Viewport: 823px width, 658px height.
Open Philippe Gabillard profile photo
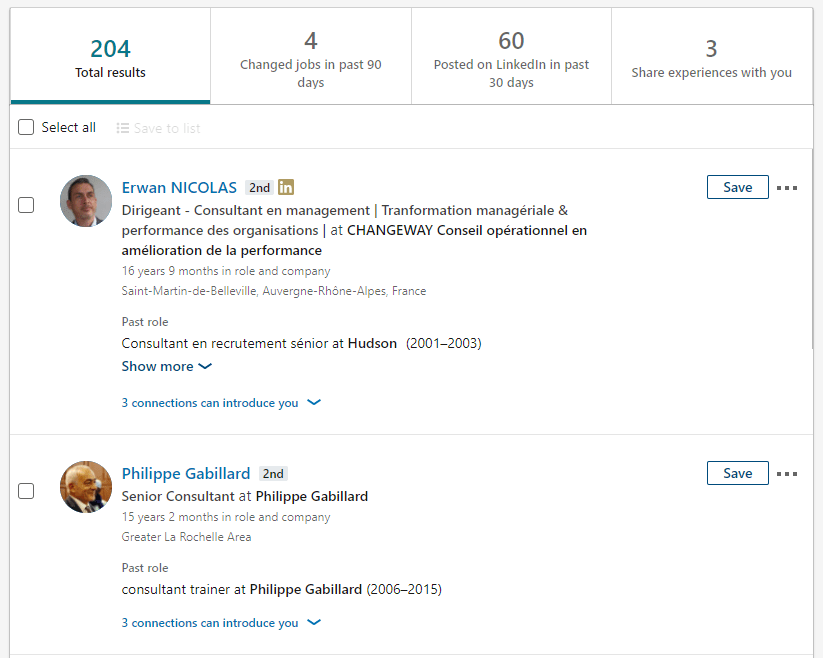click(86, 487)
